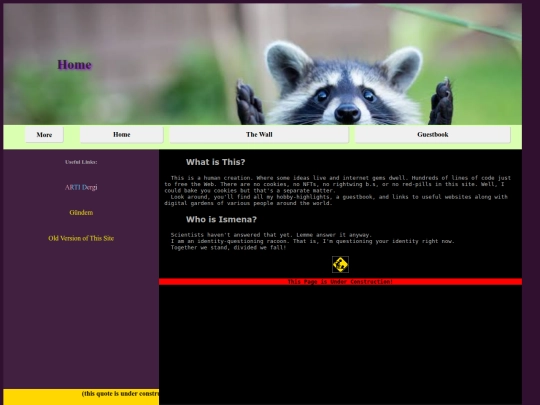This screenshot has width=540, height=405.
Task: Click text 'Together we stand, divided we fall!'
Action: click(x=228, y=248)
